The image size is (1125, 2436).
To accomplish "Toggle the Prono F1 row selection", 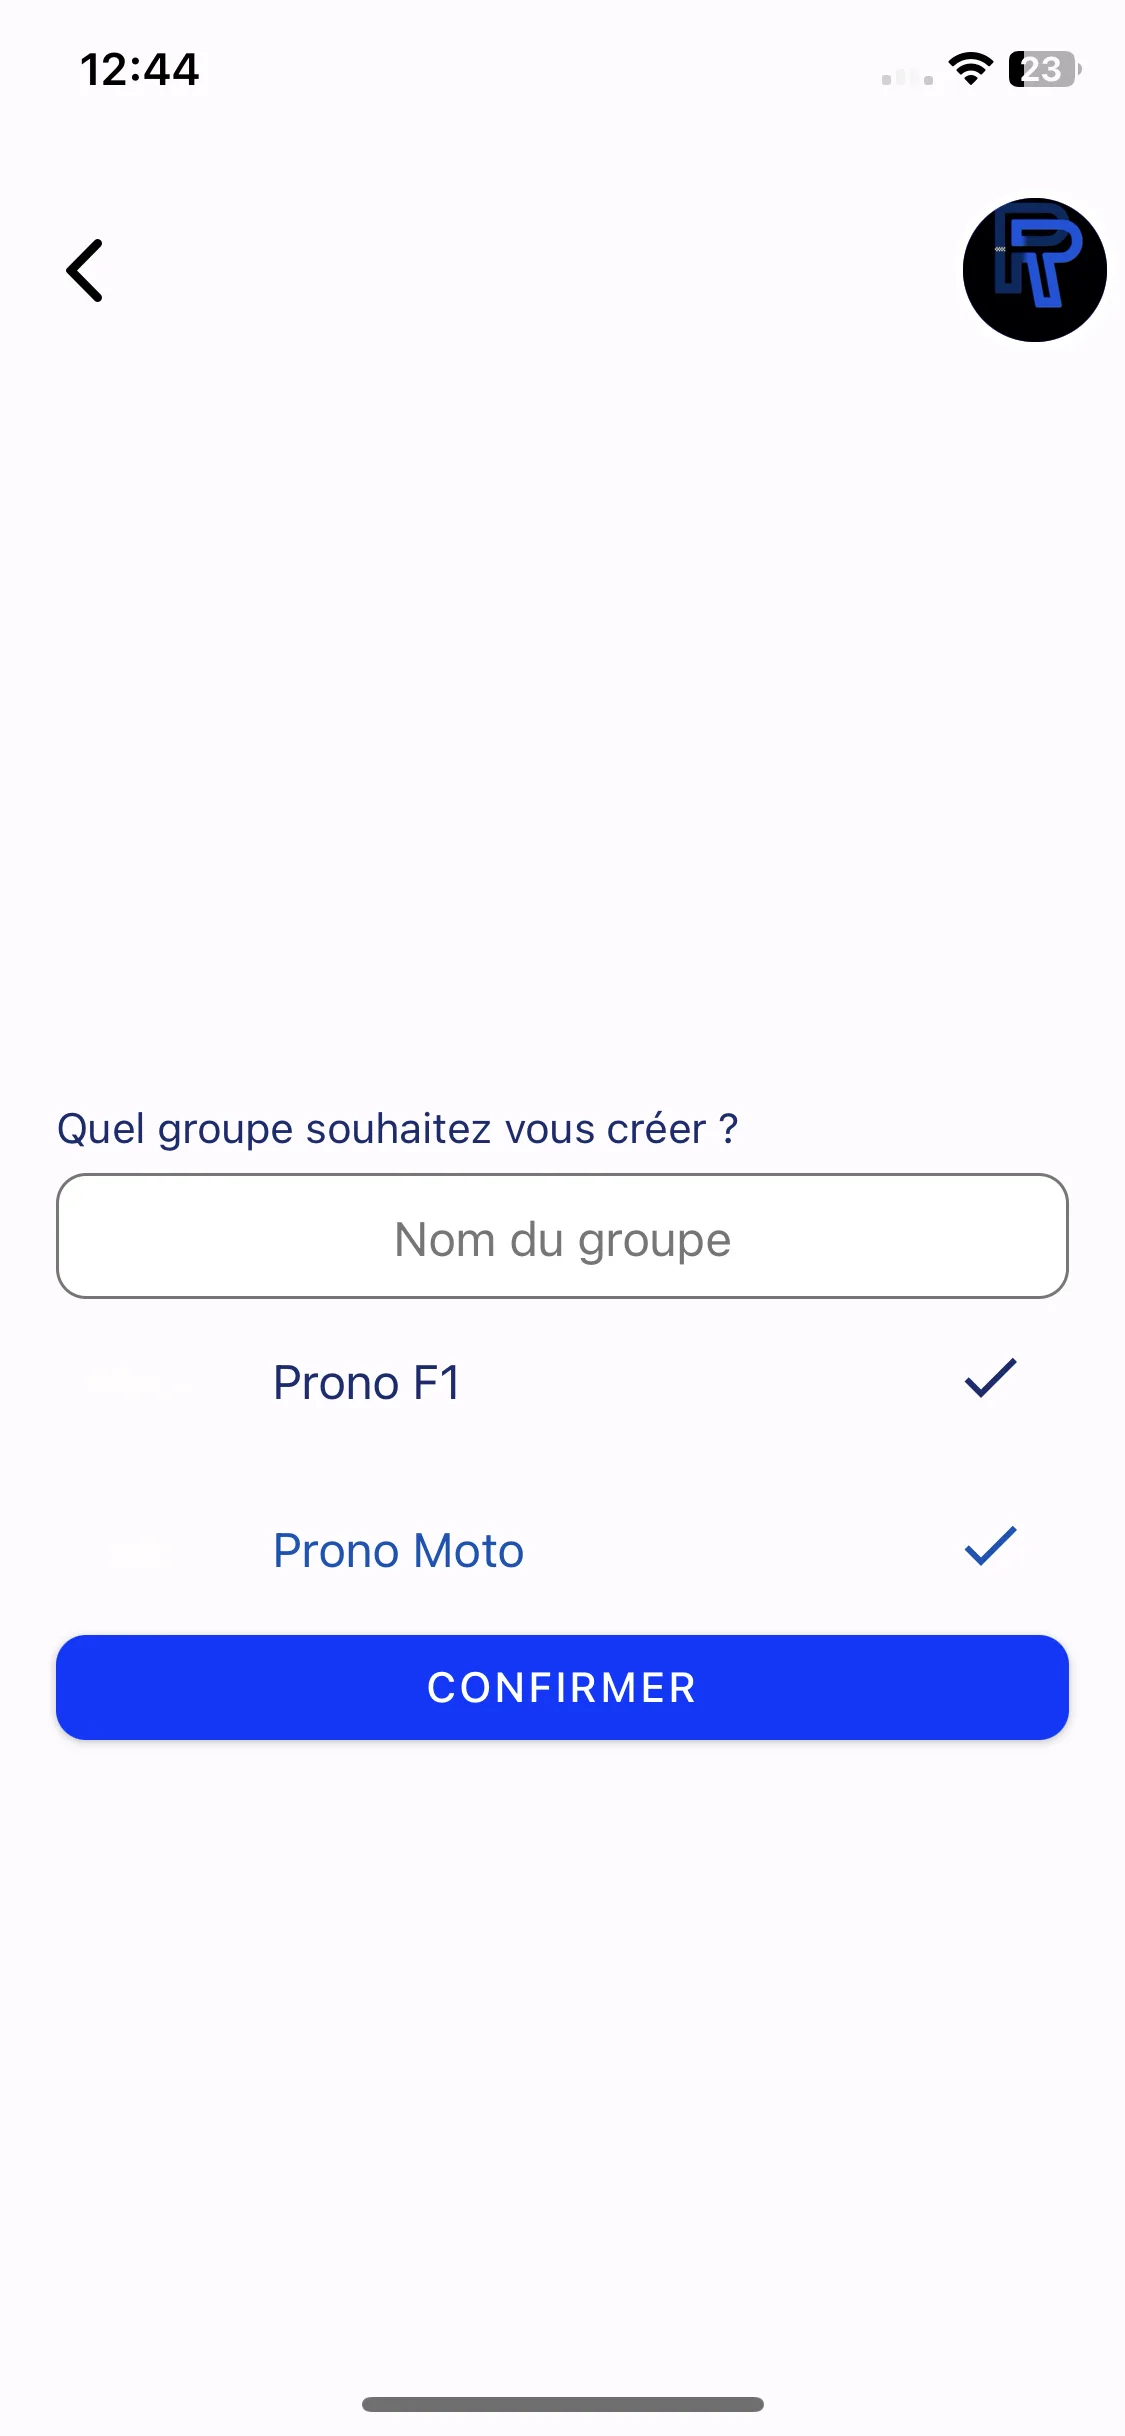I will [562, 1383].
